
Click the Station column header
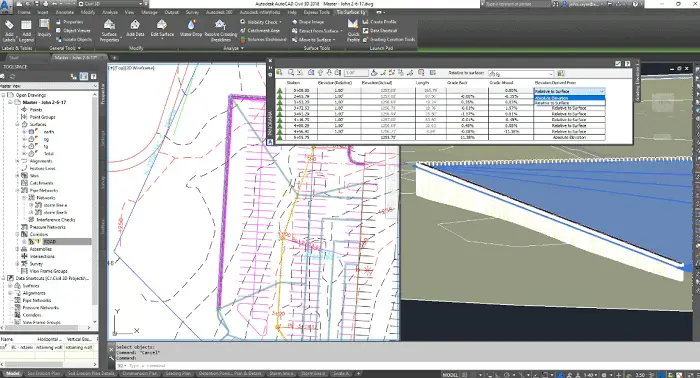tap(293, 83)
